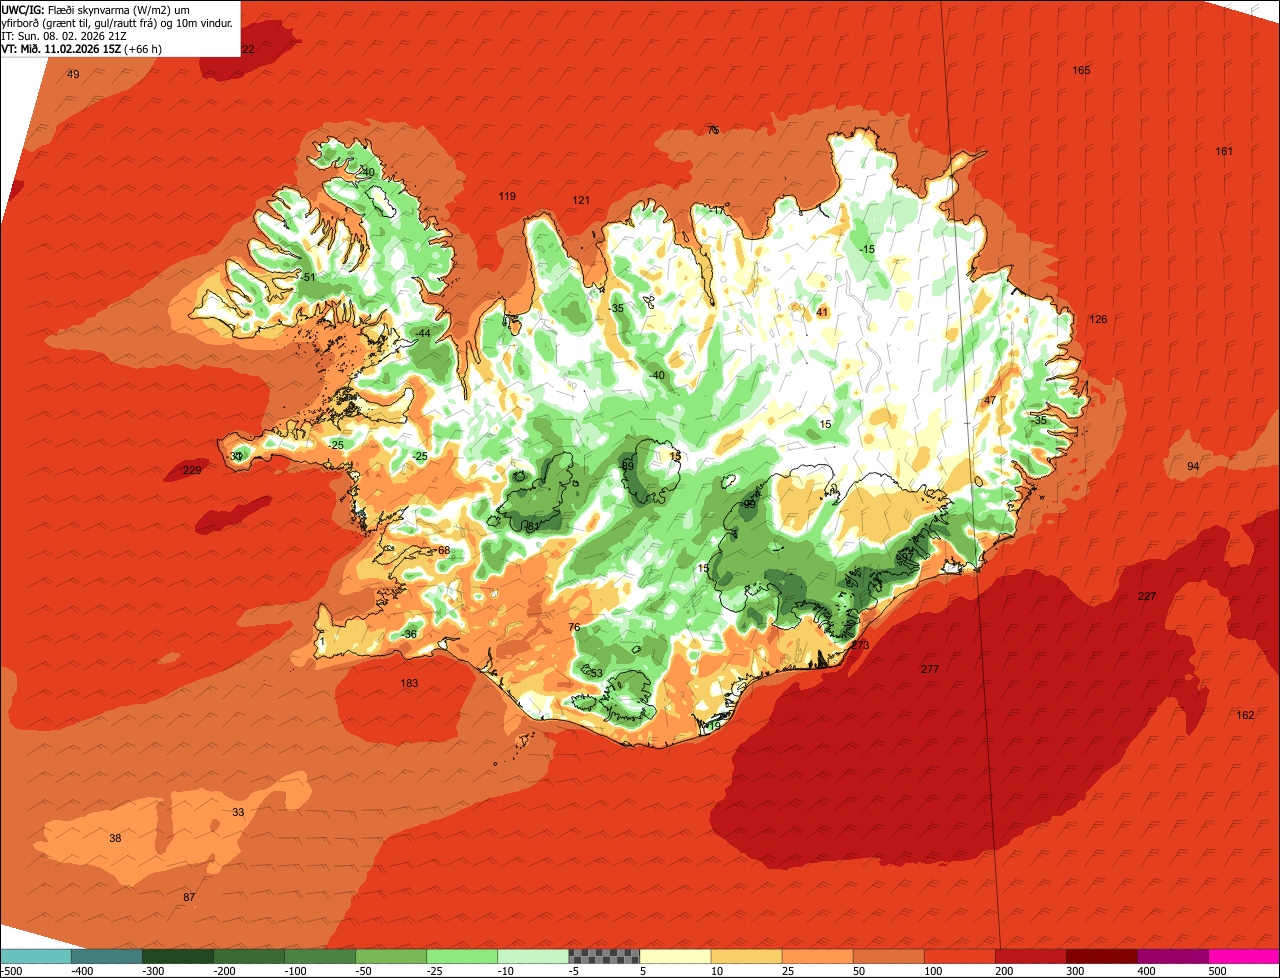Viewport: 1280px width, 978px height.
Task: Click the value '47' in east Iceland
Action: pos(990,400)
